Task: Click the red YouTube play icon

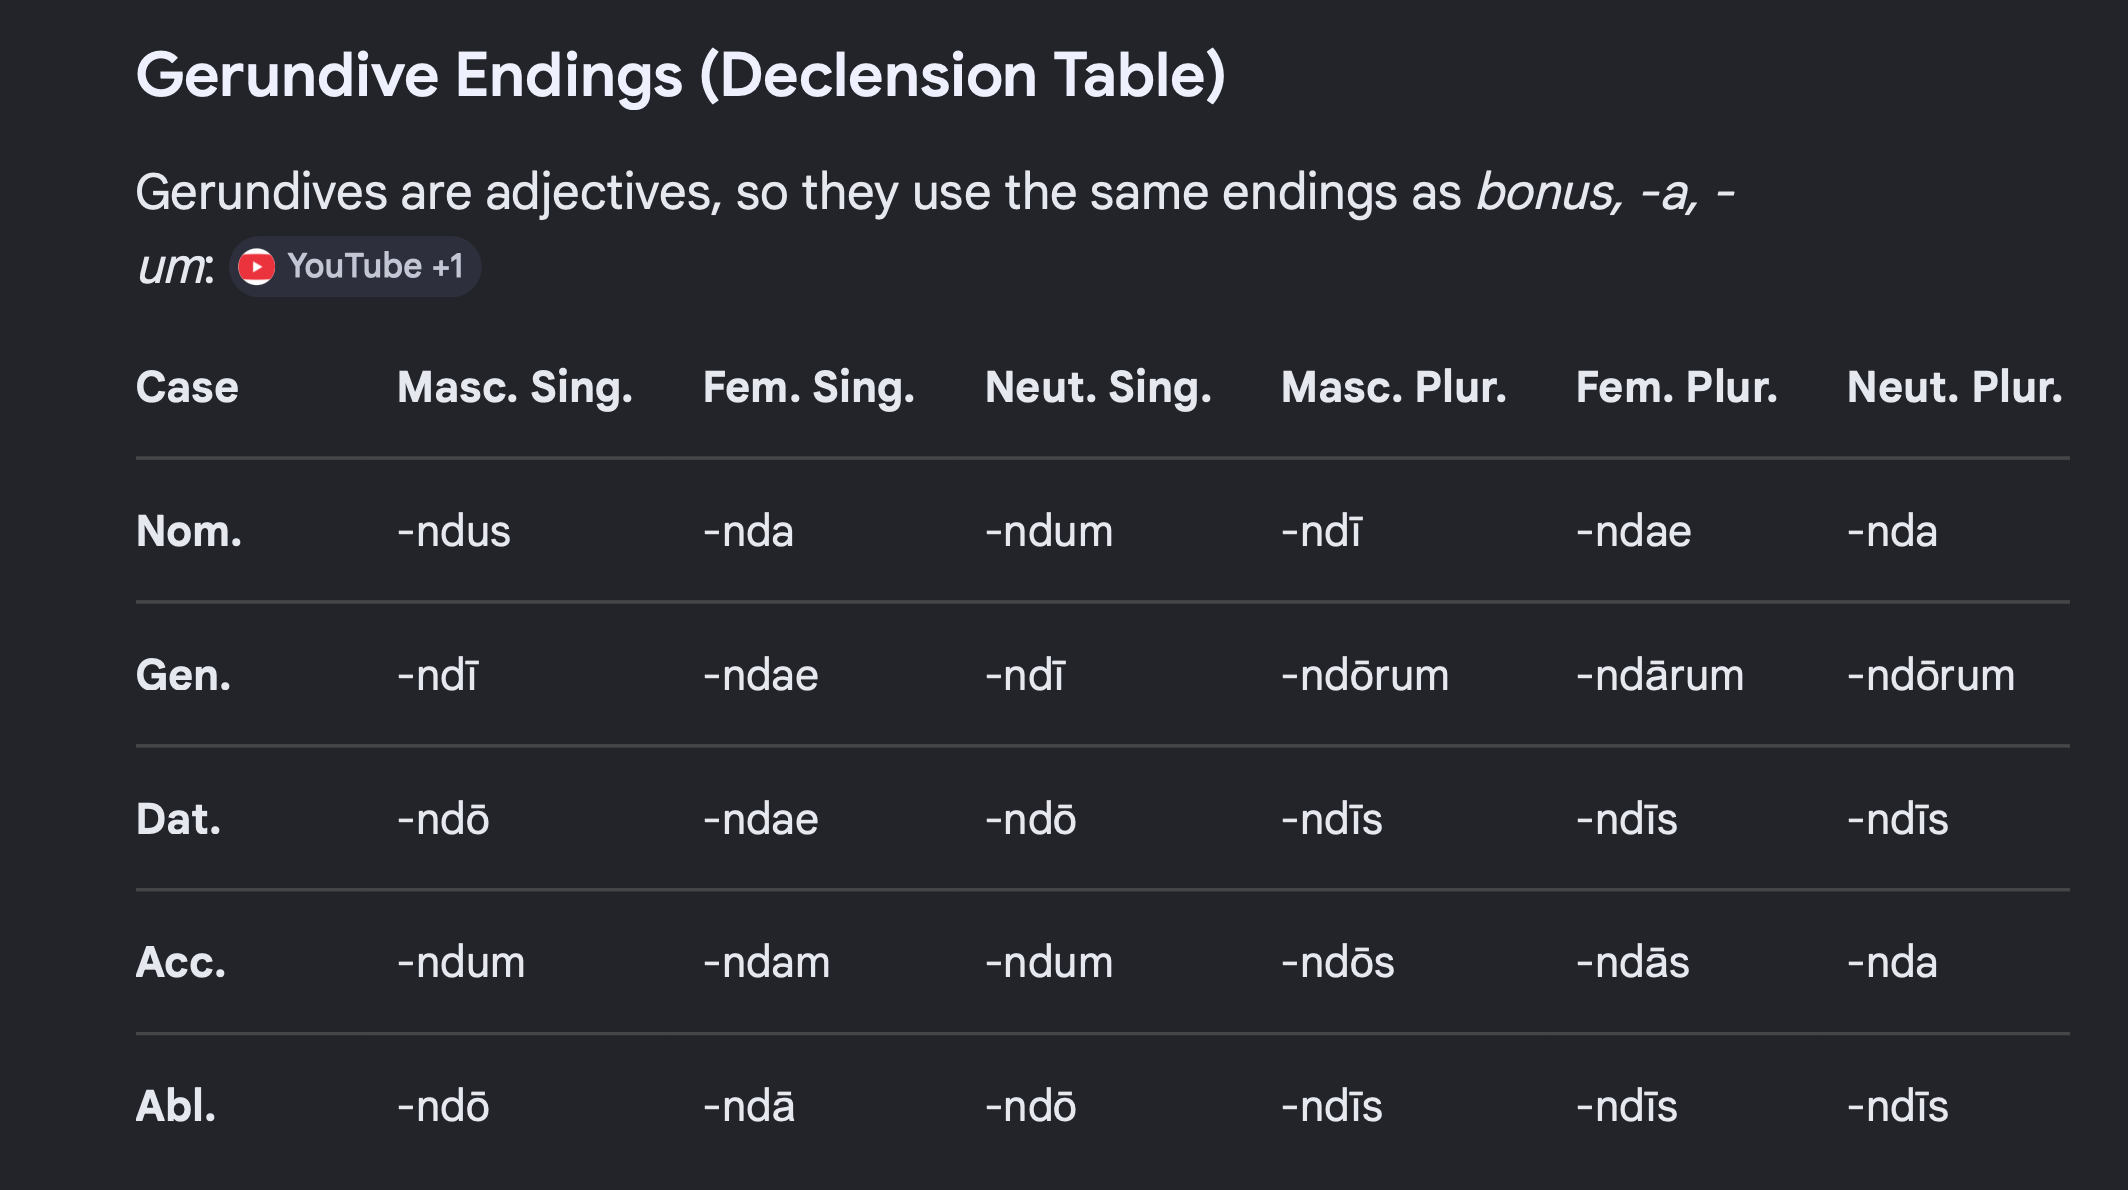Action: [257, 267]
